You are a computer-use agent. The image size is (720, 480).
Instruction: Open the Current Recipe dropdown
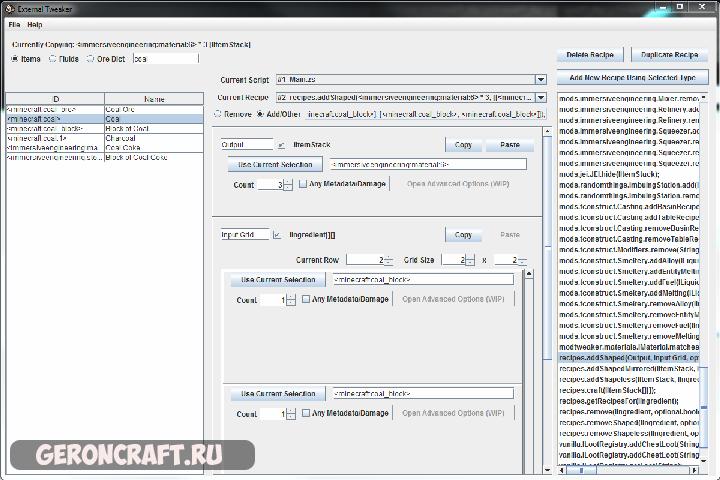pyautogui.click(x=540, y=97)
